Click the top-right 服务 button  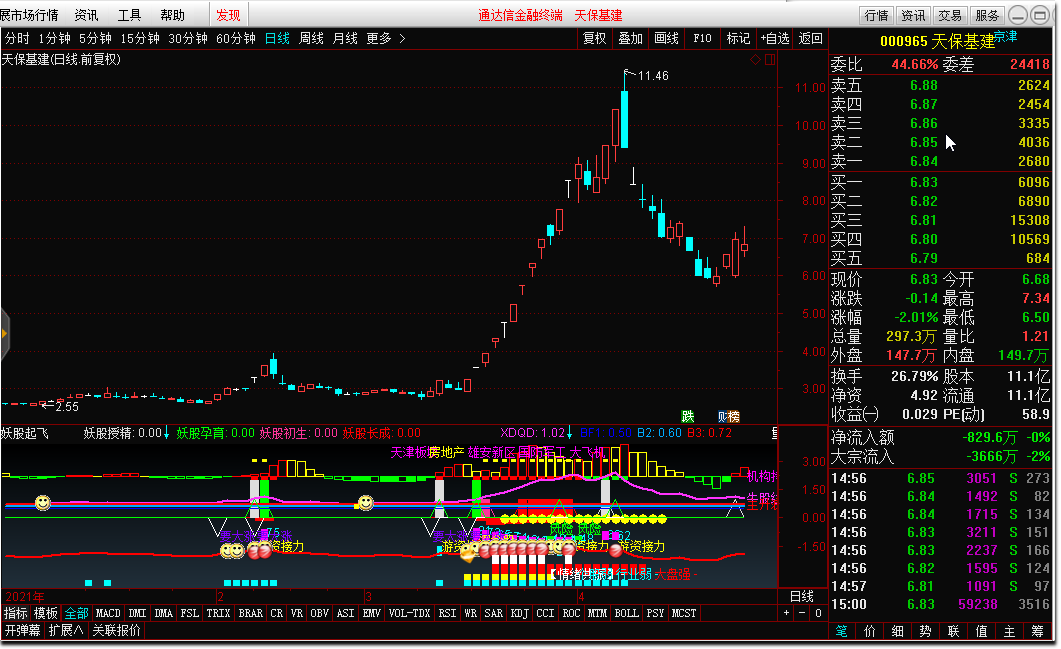tap(987, 15)
